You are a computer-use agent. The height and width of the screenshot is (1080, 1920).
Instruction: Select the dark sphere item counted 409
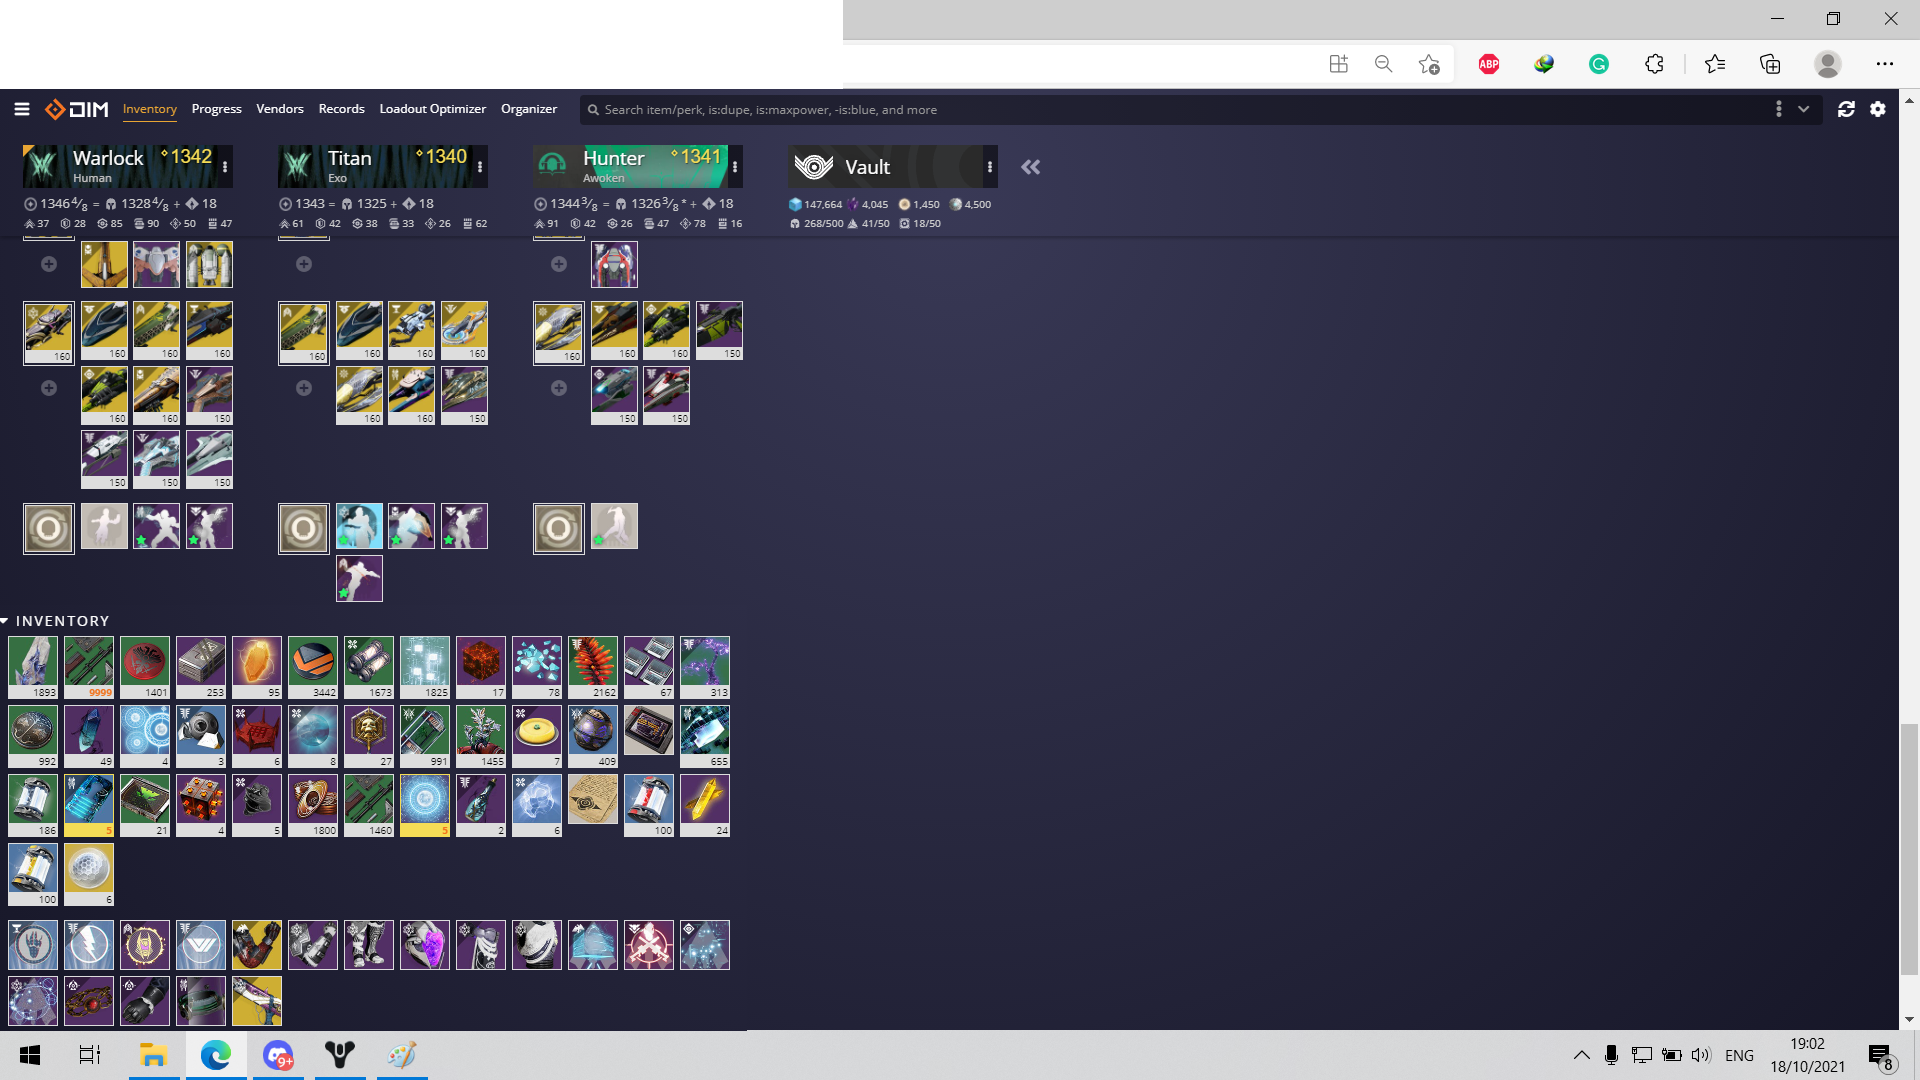point(593,736)
